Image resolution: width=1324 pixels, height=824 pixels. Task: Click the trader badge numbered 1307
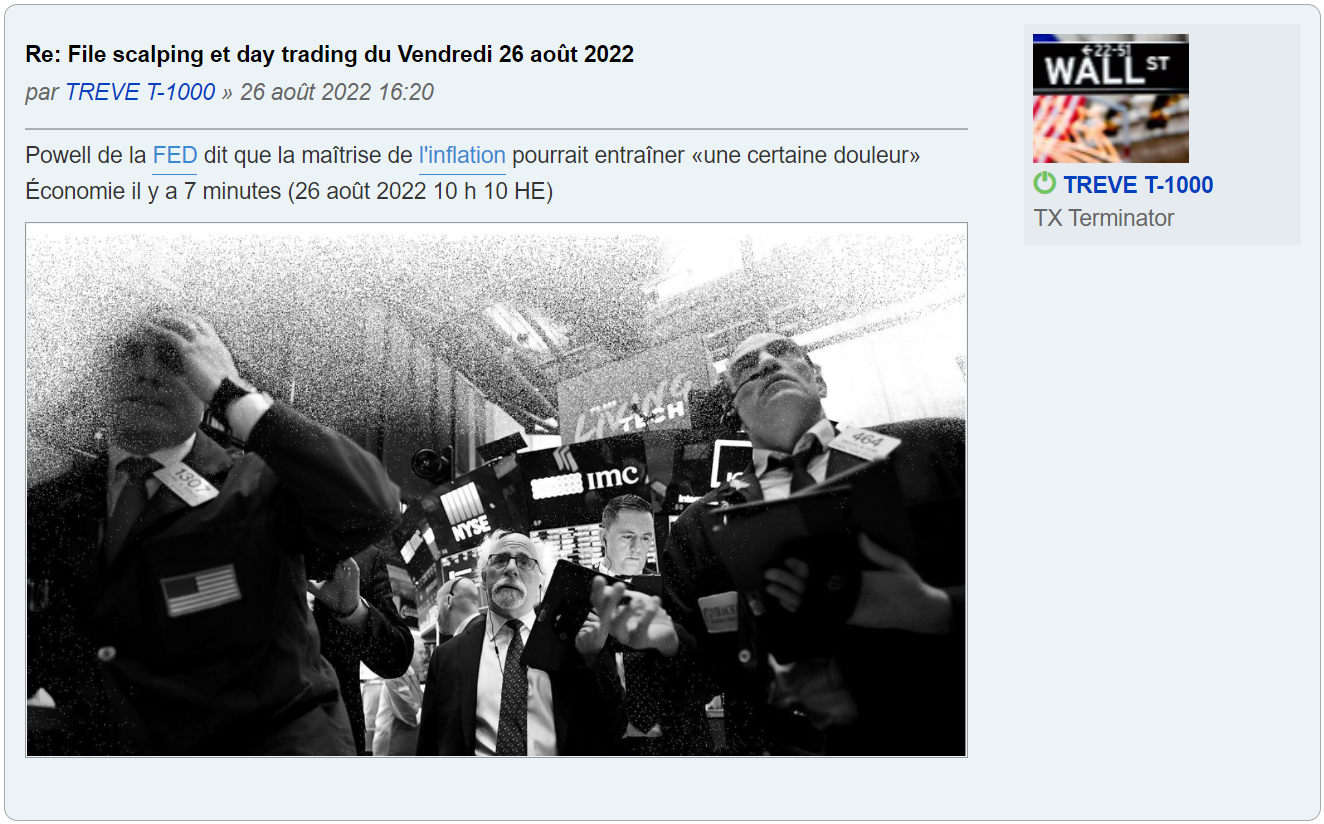click(187, 482)
